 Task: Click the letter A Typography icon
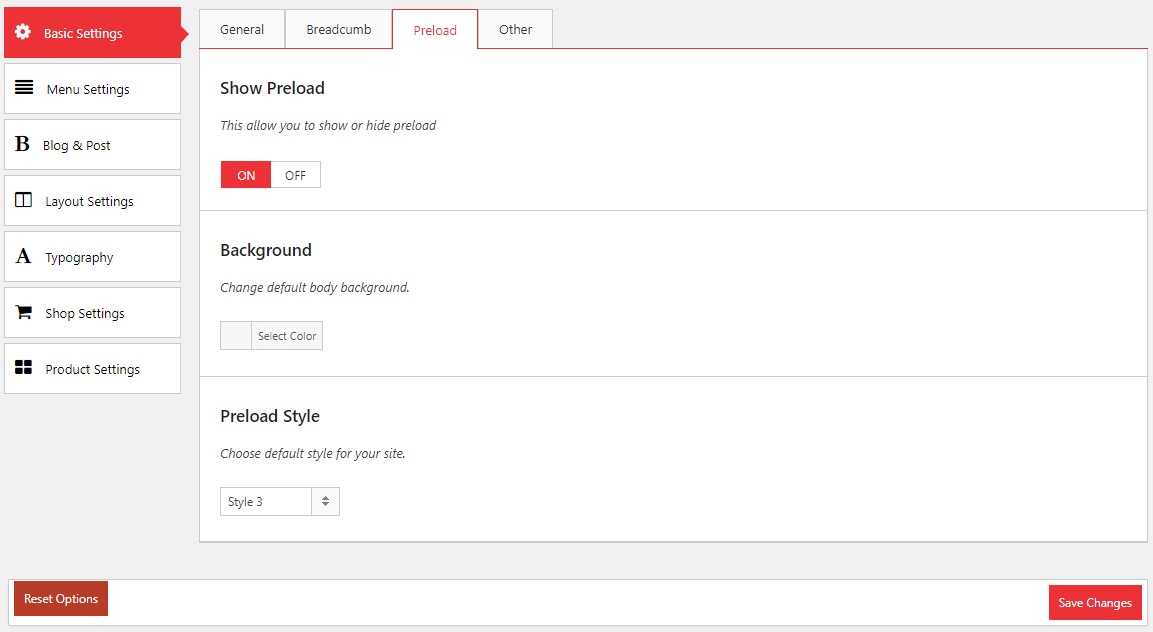point(23,257)
